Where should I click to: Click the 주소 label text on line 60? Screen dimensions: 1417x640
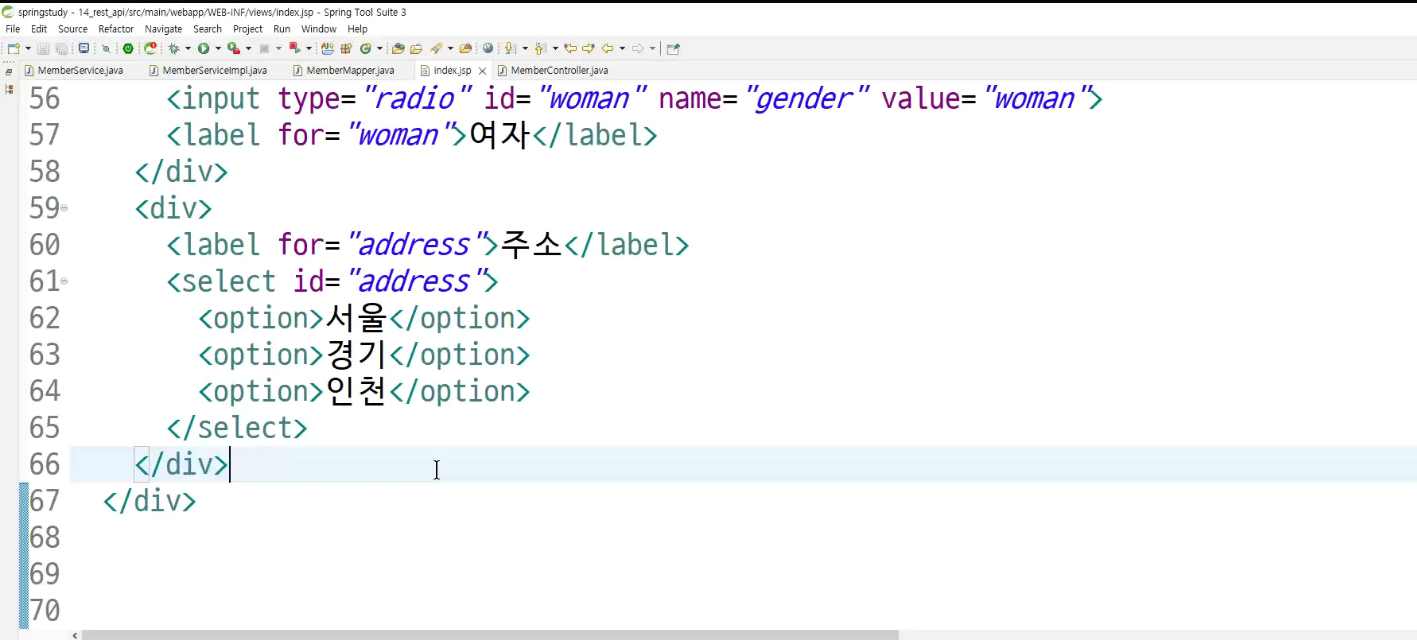tap(531, 244)
